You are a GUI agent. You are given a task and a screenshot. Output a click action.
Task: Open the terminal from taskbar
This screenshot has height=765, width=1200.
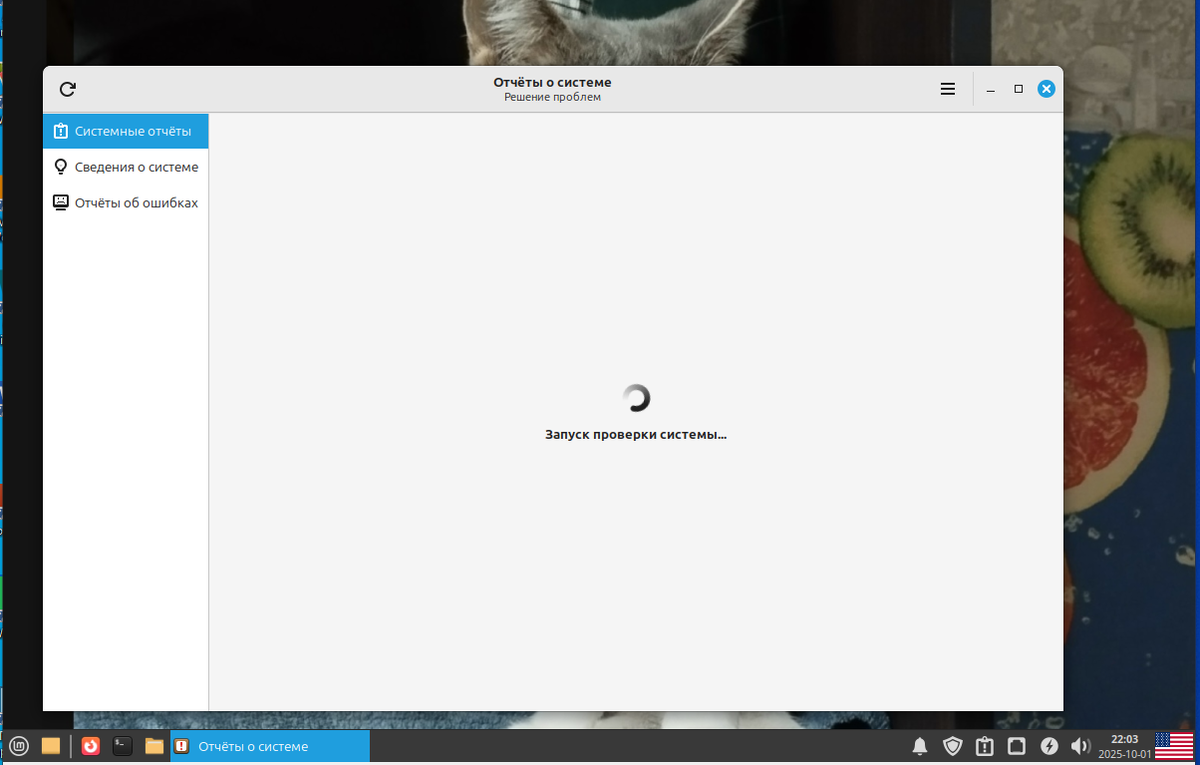click(122, 746)
